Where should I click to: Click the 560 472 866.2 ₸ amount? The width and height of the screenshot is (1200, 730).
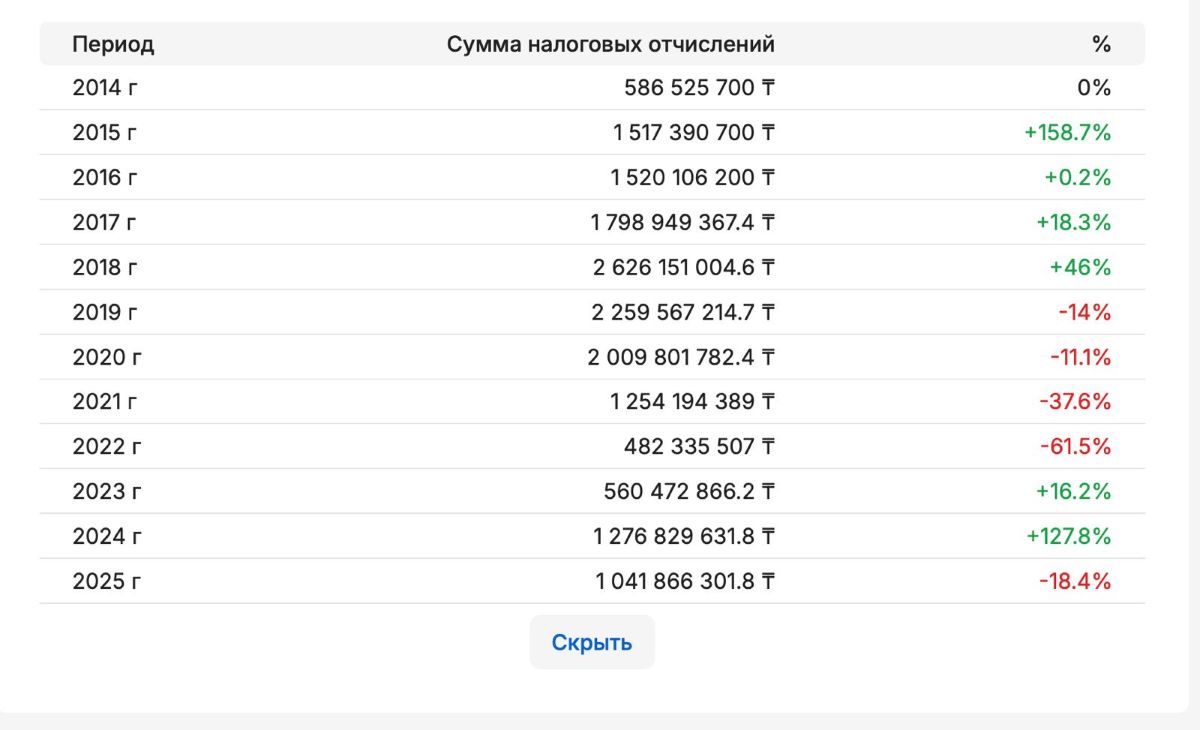[689, 492]
